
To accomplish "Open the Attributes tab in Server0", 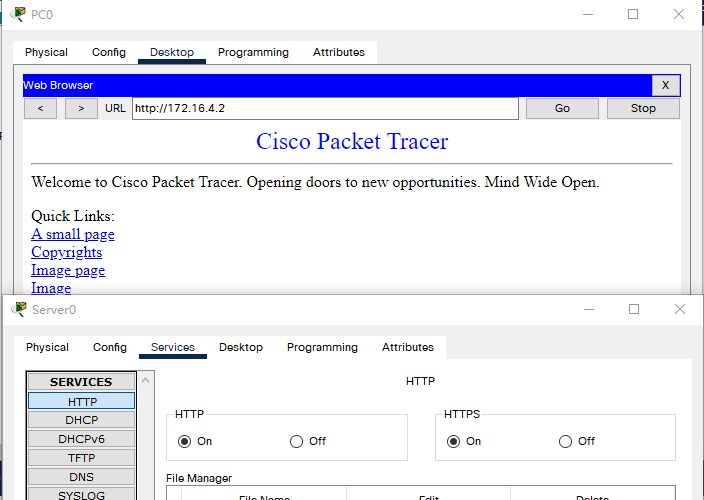I will coord(408,347).
